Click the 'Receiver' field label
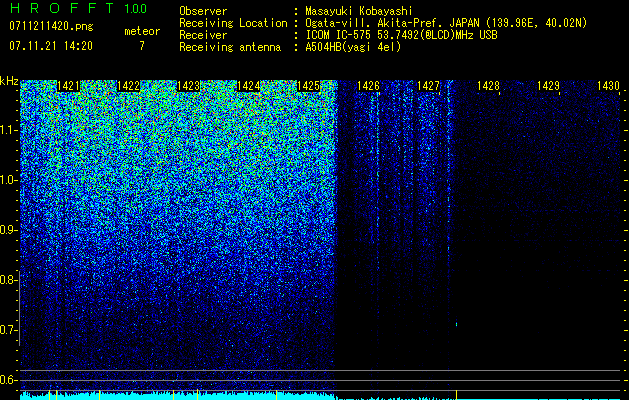Screen dimensions: 629x400 (203, 35)
